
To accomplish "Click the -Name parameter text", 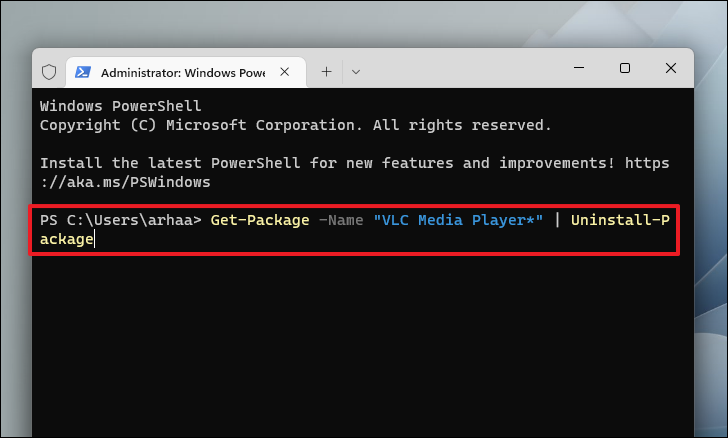I will [x=341, y=220].
